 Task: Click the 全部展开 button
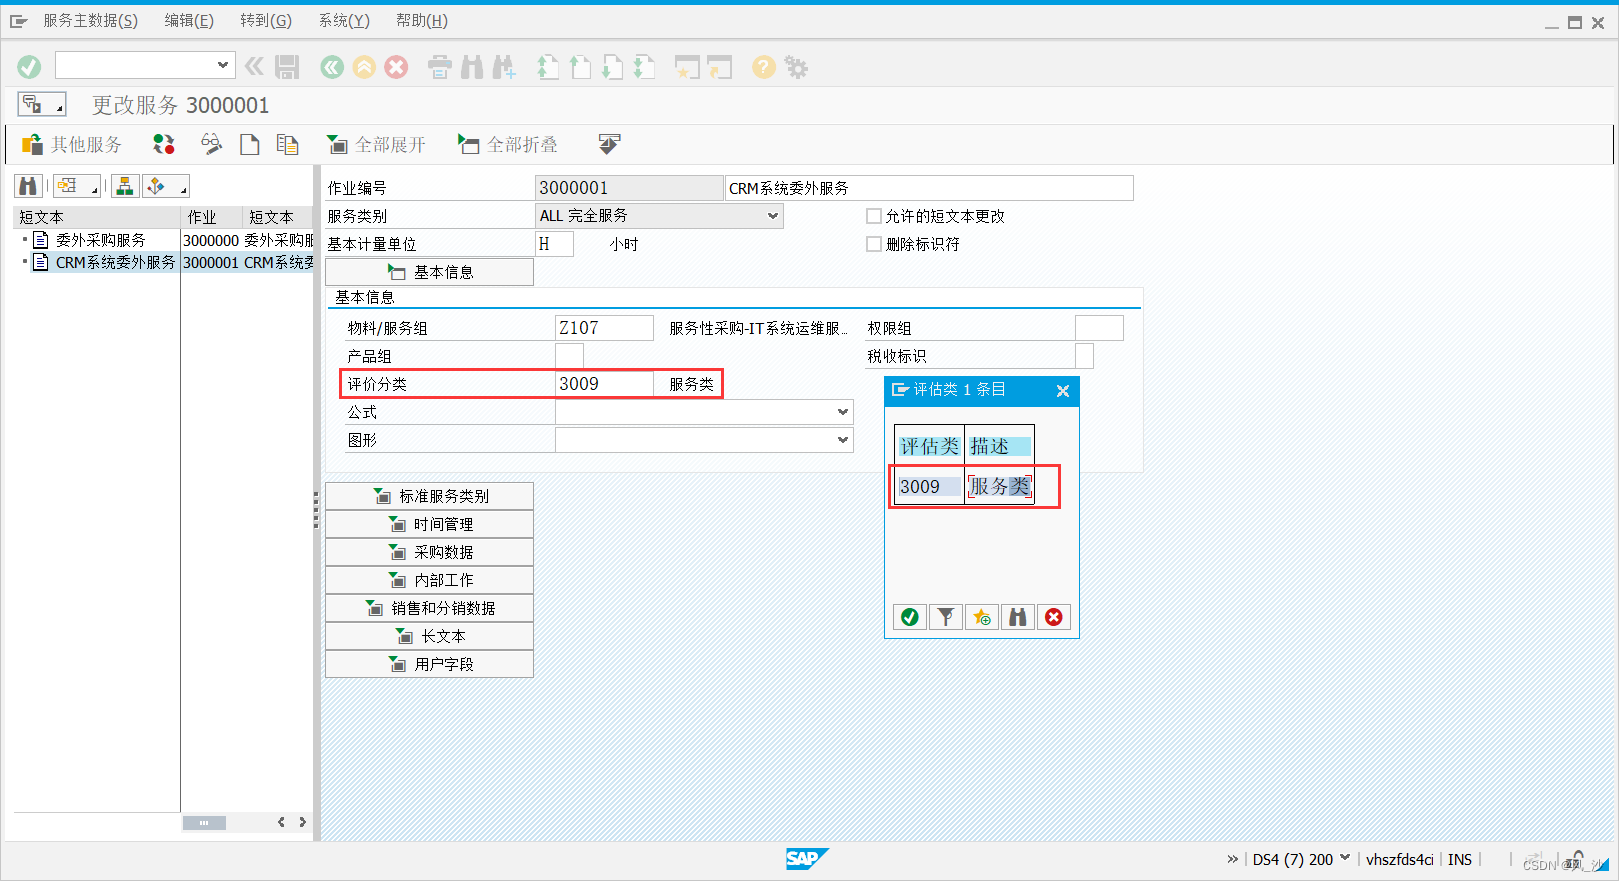tap(377, 145)
